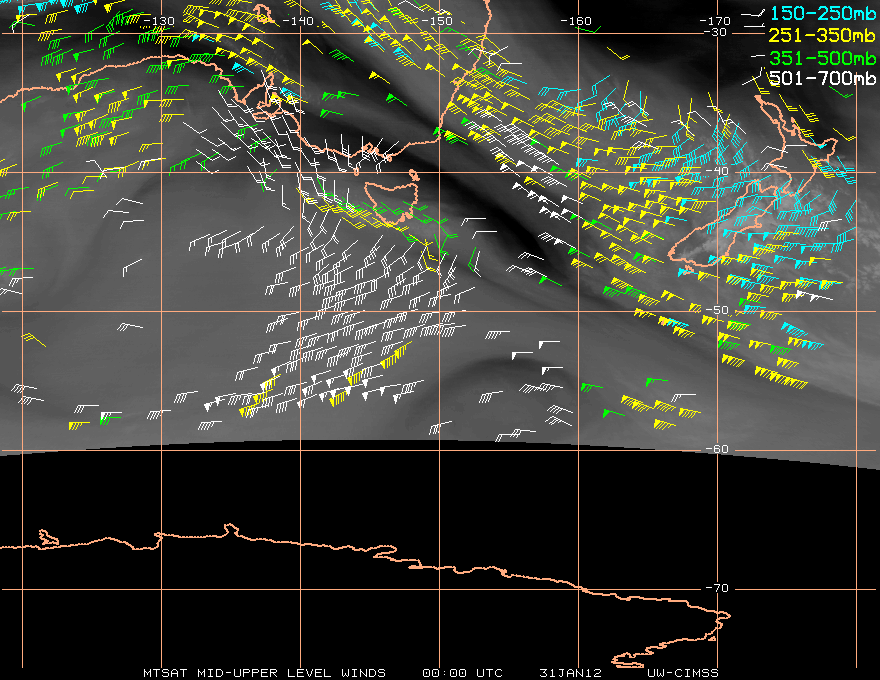Viewport: 880px width, 680px height.
Task: Click the -30 latitude label
Action: click(x=716, y=33)
